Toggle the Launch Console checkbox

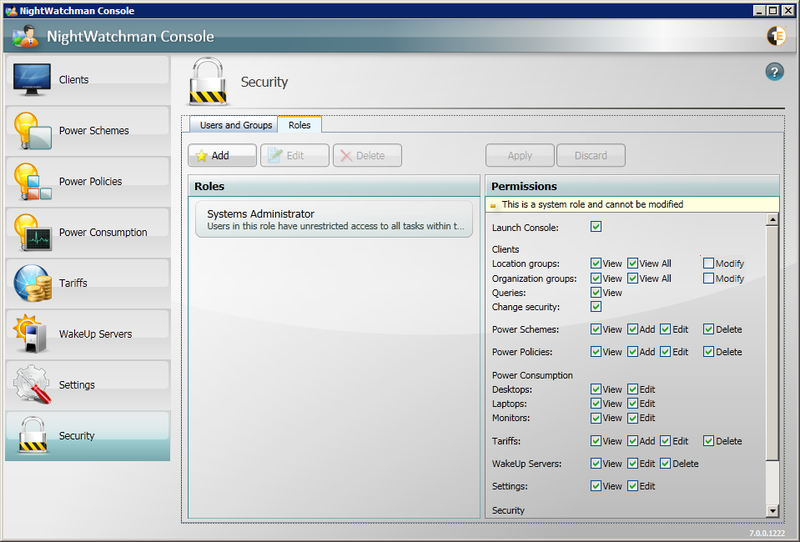tap(596, 227)
